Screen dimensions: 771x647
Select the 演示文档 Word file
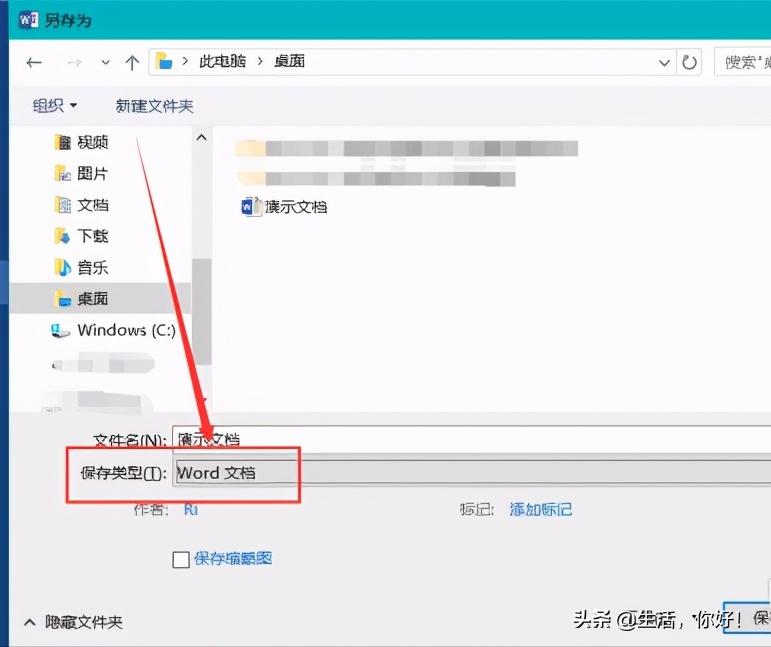point(284,207)
